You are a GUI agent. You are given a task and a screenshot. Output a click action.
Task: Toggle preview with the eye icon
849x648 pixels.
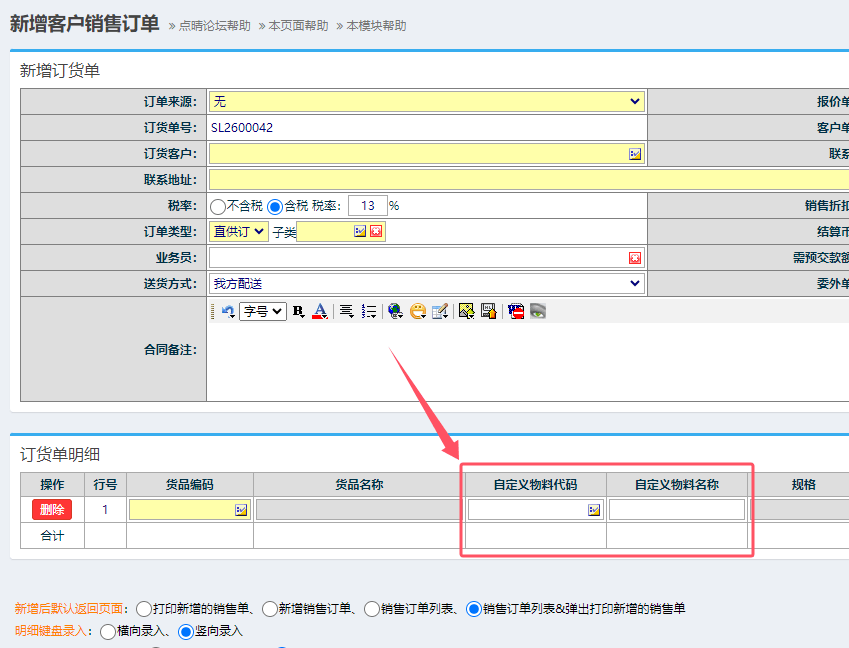[x=538, y=311]
